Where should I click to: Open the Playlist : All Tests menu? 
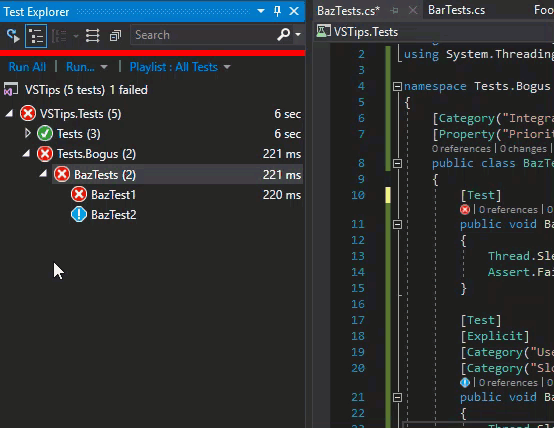tap(180, 67)
